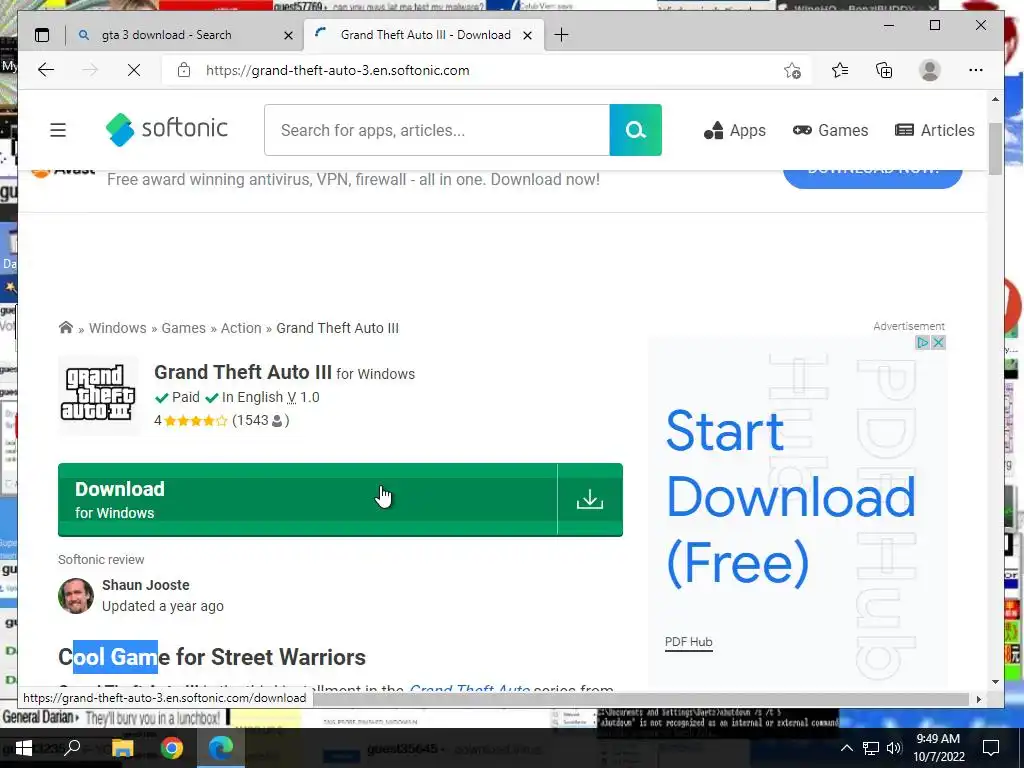Click the Grand Theft Auto III logo thumbnail
This screenshot has height=768, width=1024.
[98, 394]
